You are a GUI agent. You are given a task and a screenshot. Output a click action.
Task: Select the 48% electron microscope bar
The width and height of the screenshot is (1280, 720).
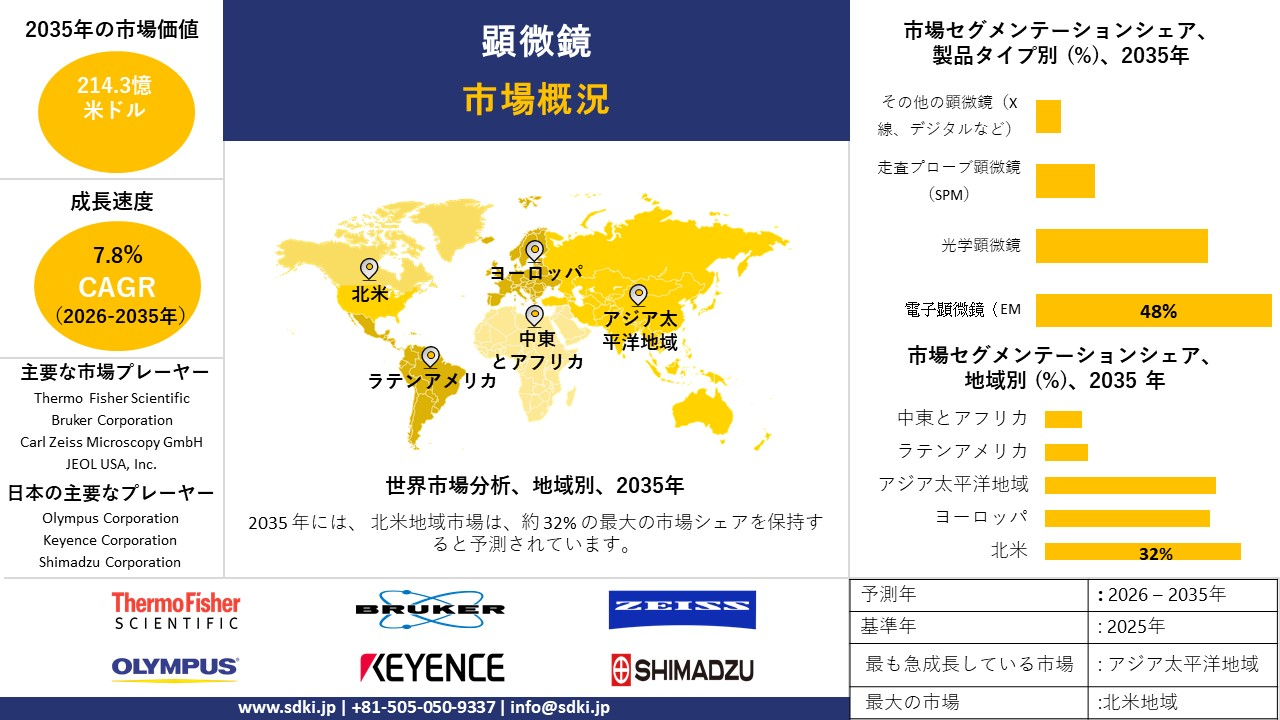[1153, 311]
